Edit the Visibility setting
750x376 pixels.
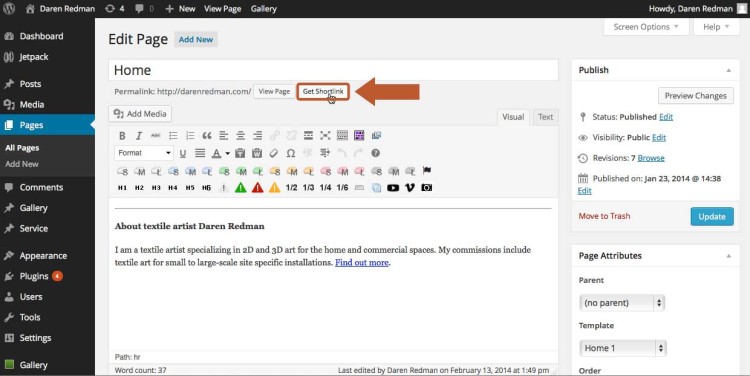click(x=659, y=138)
